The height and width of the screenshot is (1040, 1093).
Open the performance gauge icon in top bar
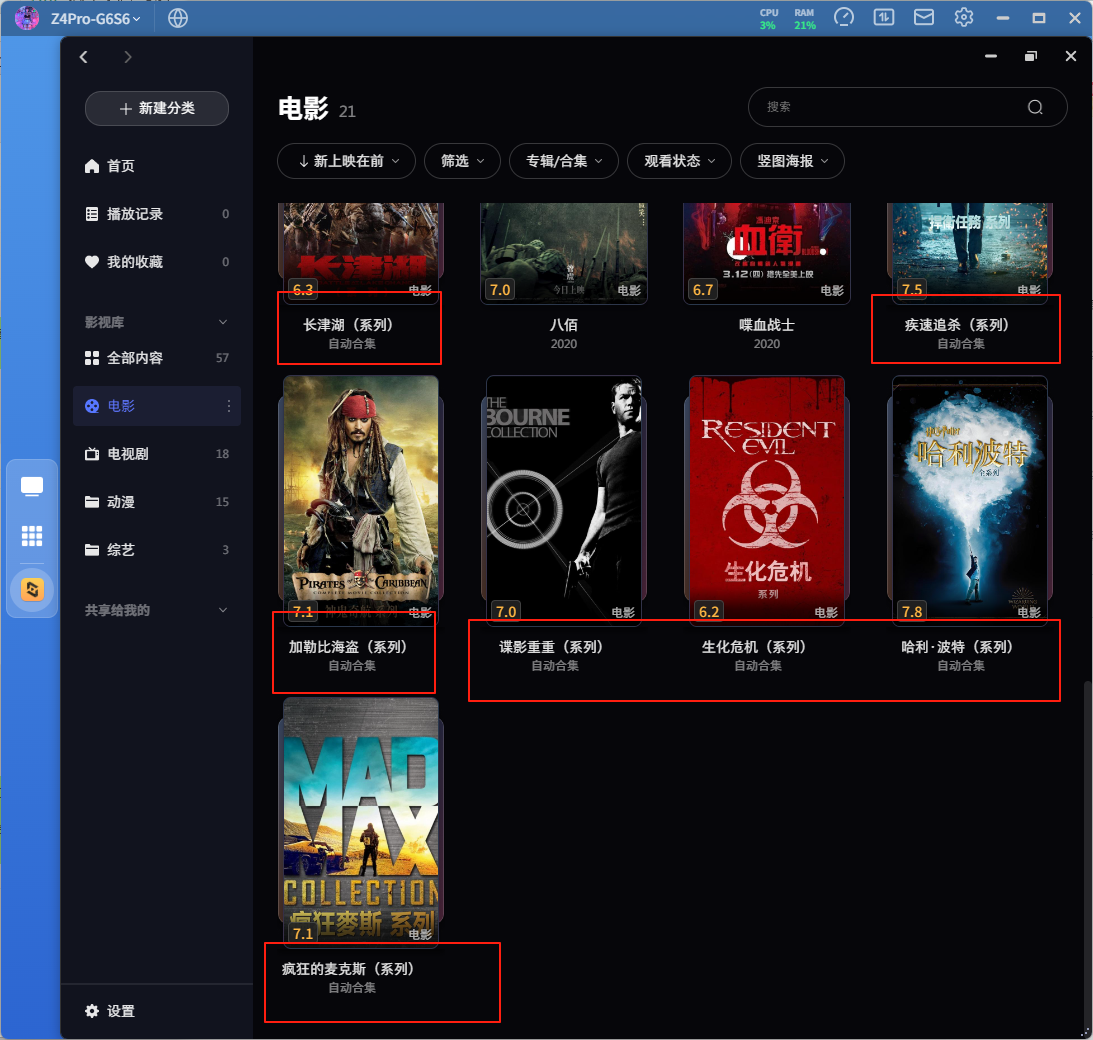843,17
